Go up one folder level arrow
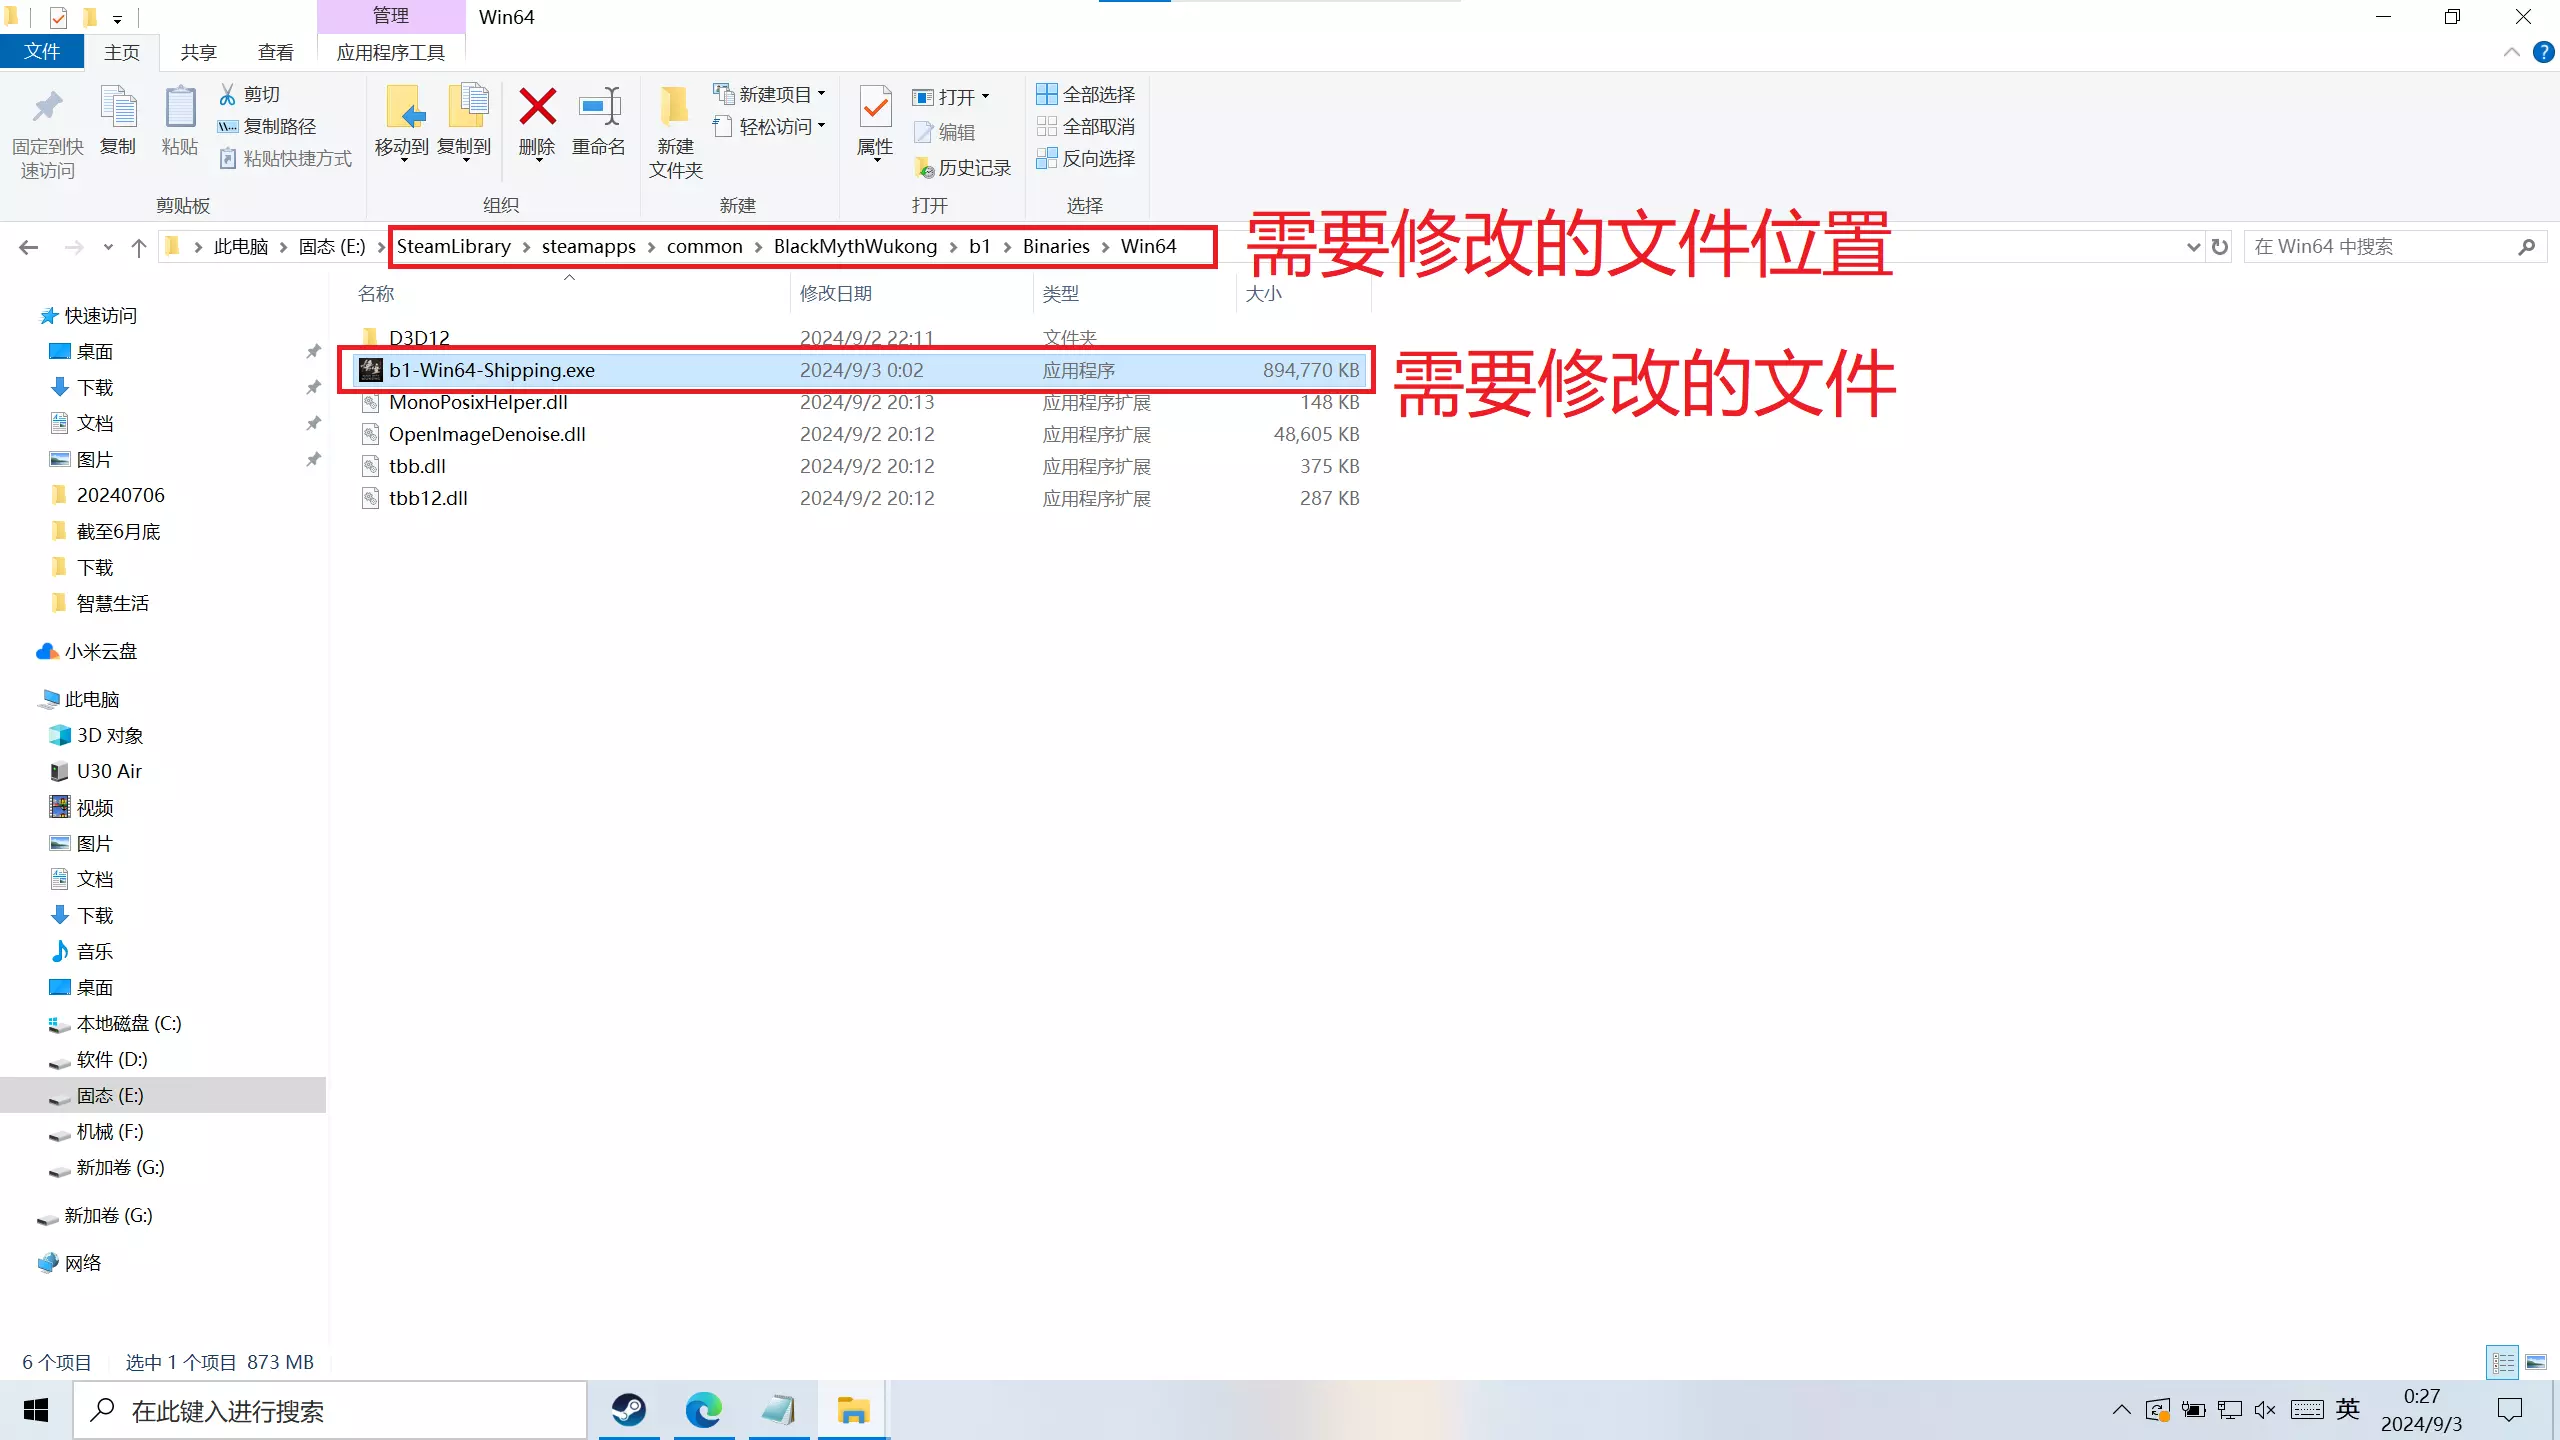 (x=138, y=247)
